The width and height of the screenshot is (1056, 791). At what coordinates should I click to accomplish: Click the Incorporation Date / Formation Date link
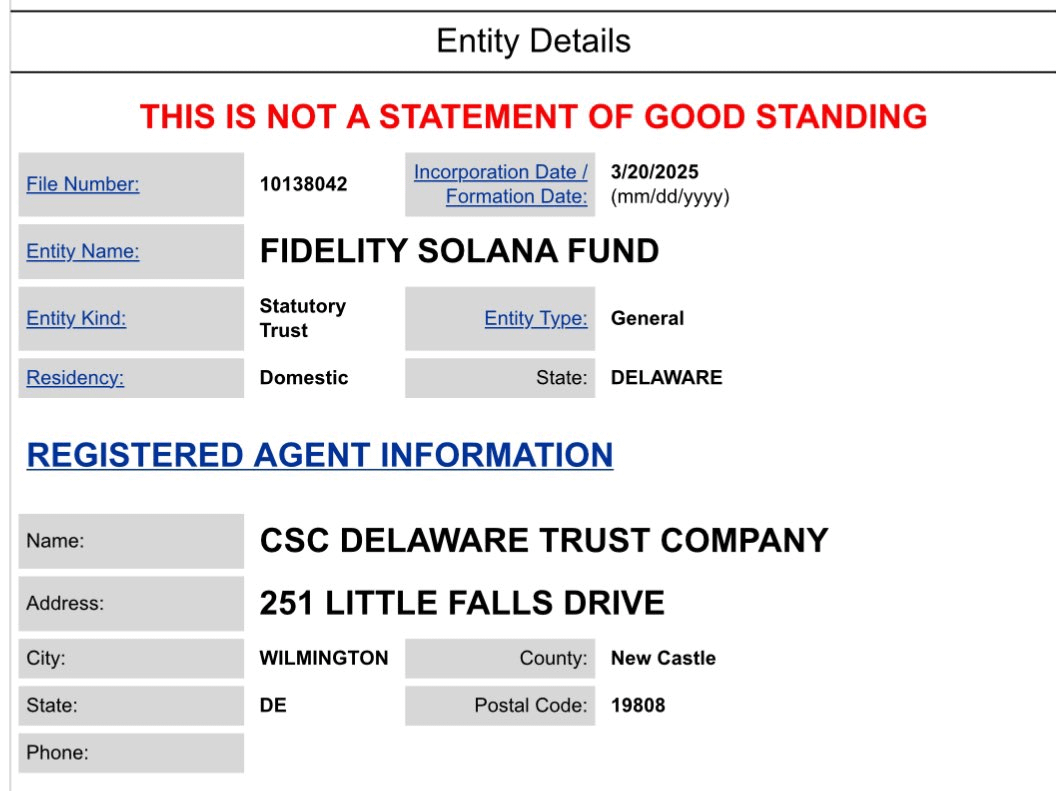click(500, 184)
